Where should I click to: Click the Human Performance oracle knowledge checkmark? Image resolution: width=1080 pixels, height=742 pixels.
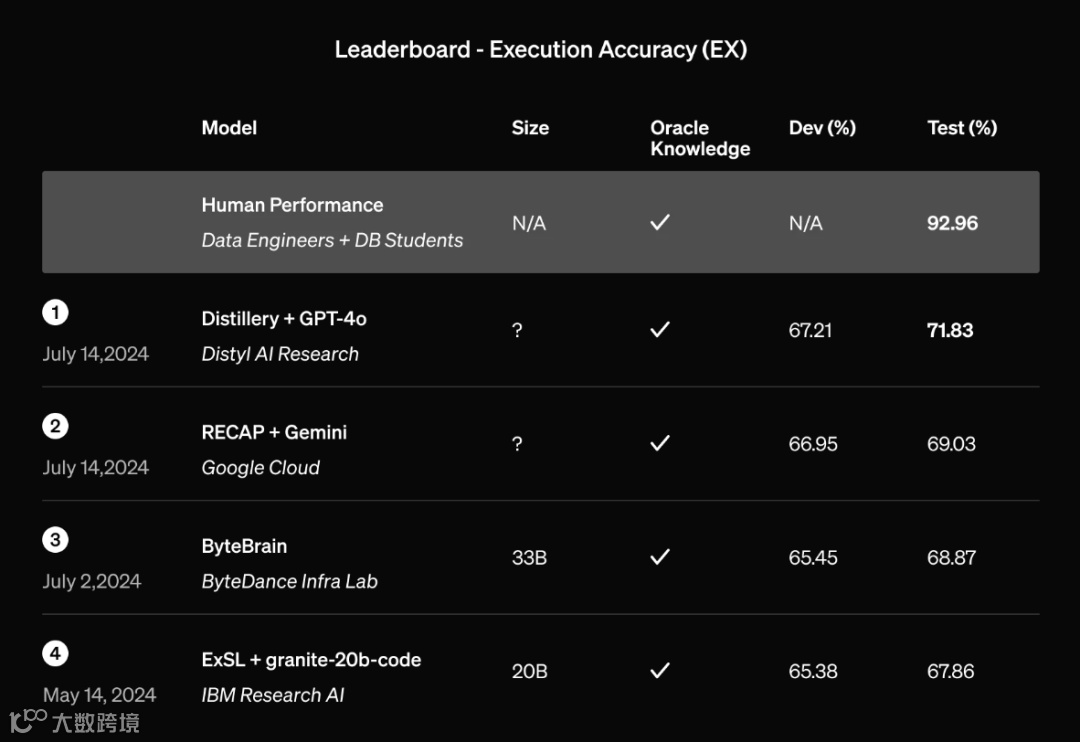(x=660, y=222)
